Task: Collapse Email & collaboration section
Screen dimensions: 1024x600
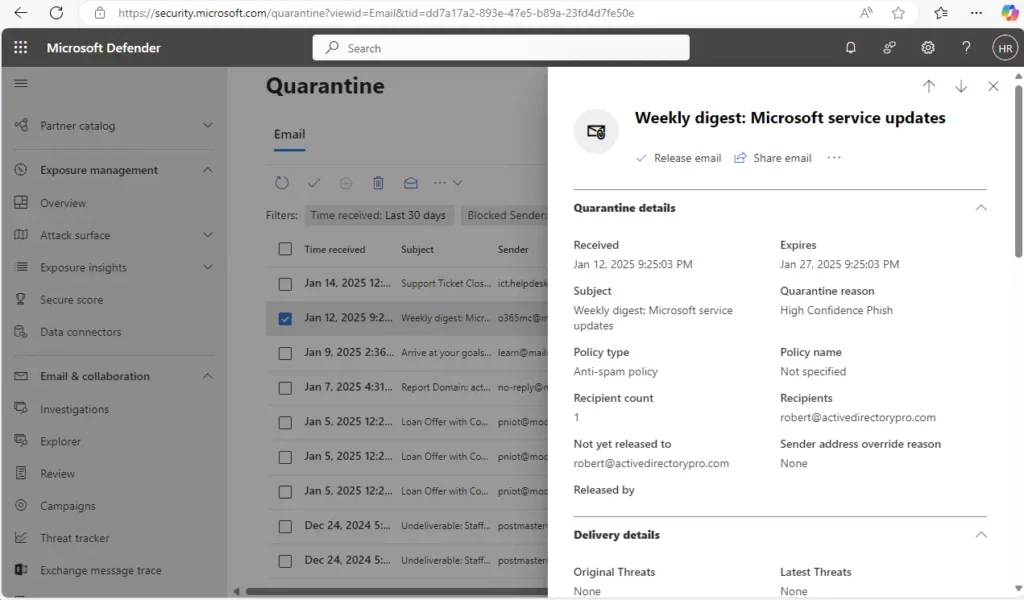Action: pyautogui.click(x=208, y=376)
